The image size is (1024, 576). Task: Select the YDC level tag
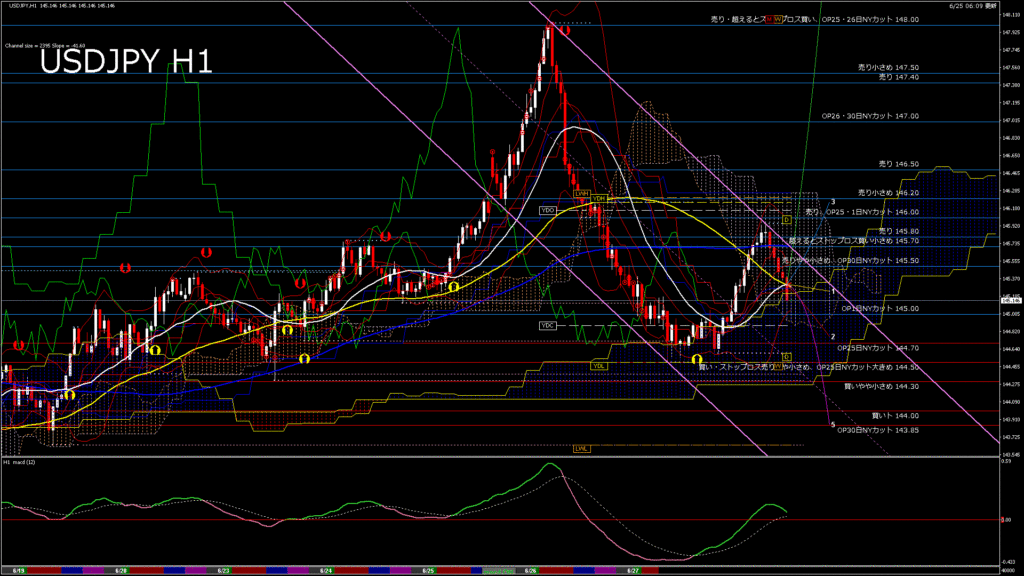(x=547, y=325)
